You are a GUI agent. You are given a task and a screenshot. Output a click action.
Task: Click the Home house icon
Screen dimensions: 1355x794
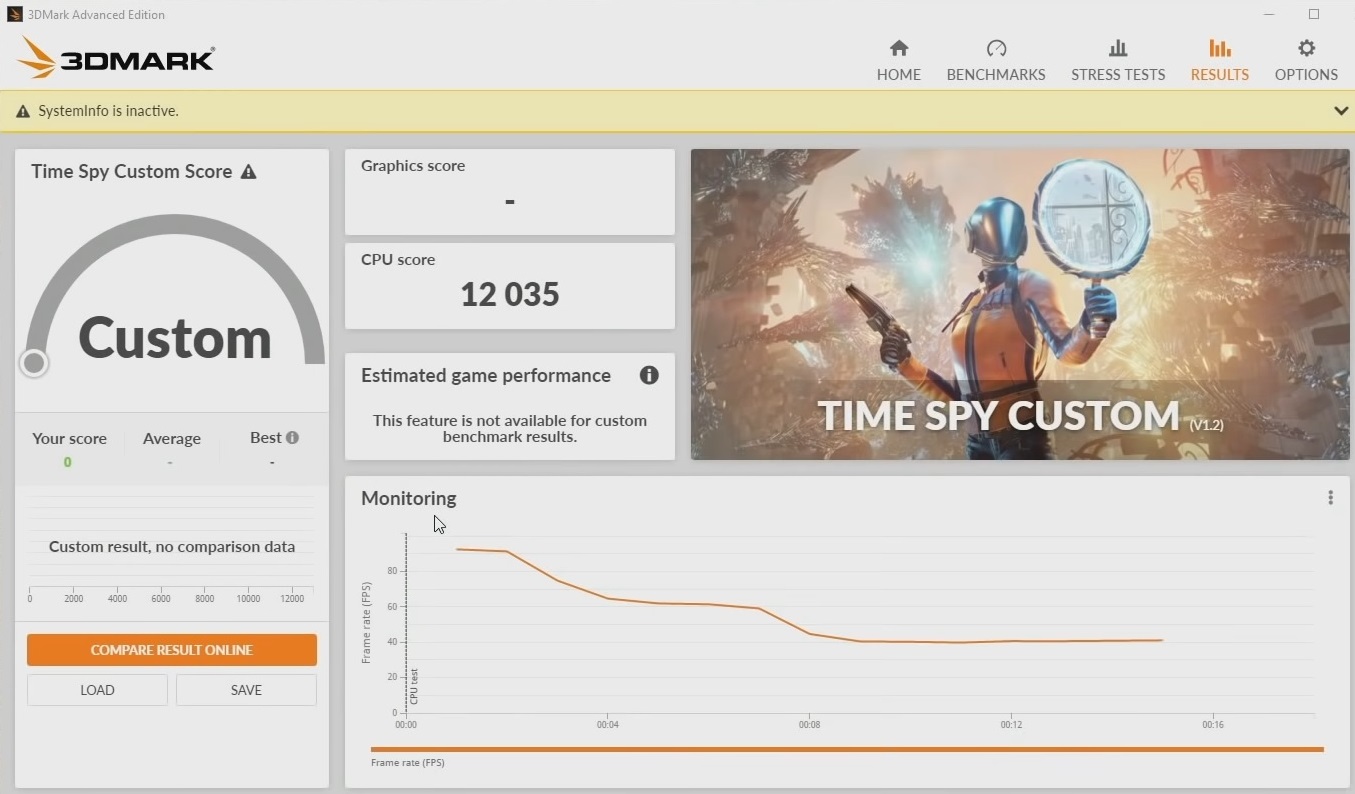pos(899,48)
